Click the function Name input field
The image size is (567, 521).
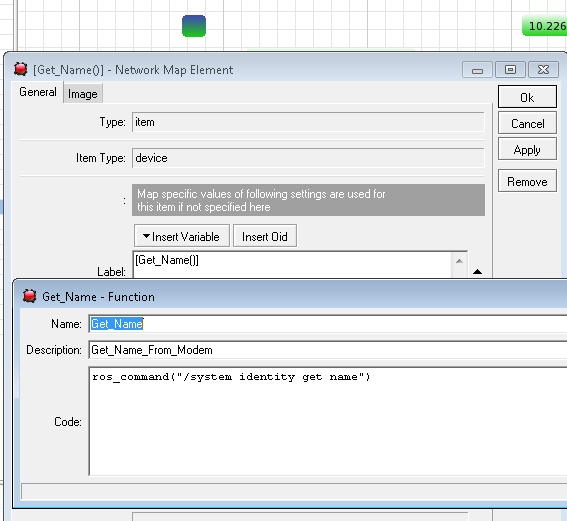point(328,324)
